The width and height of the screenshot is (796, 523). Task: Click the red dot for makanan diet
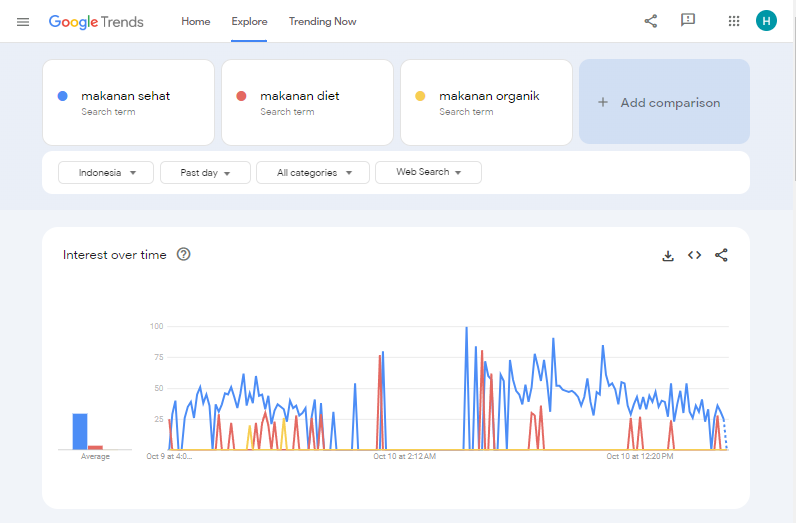coord(241,96)
